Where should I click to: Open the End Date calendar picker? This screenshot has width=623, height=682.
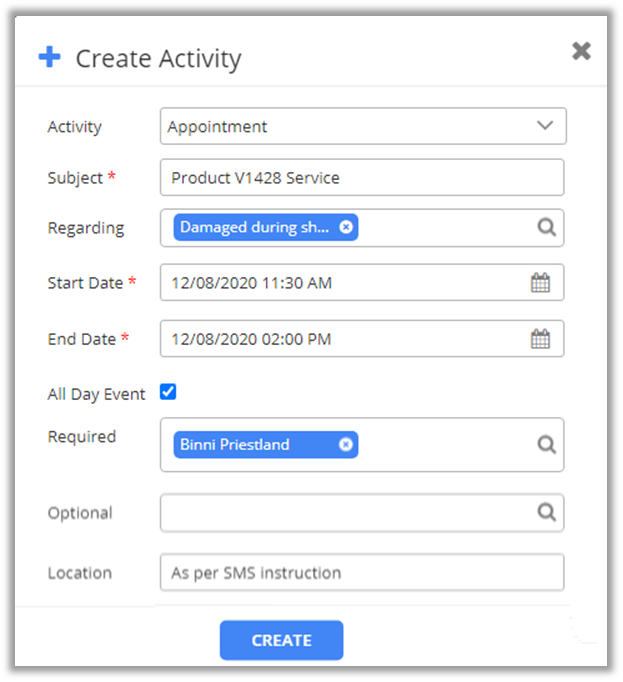540,339
